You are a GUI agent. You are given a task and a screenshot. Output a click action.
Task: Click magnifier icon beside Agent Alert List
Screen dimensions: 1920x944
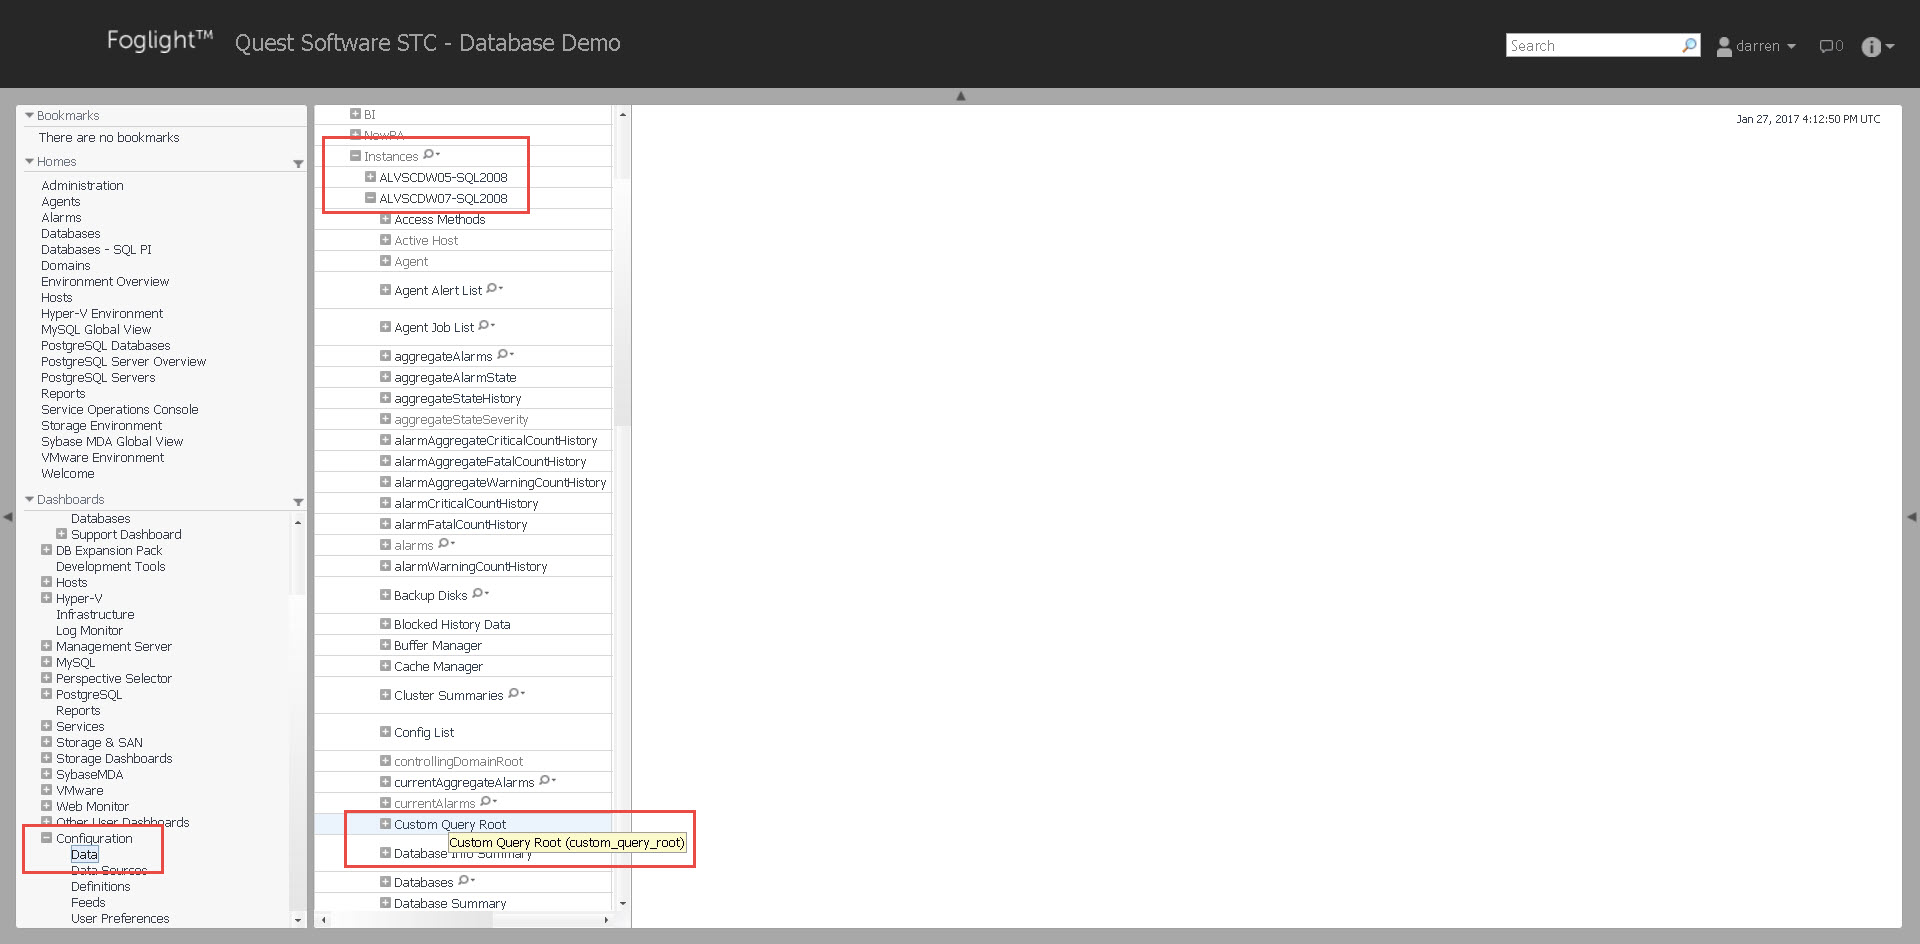pos(493,289)
